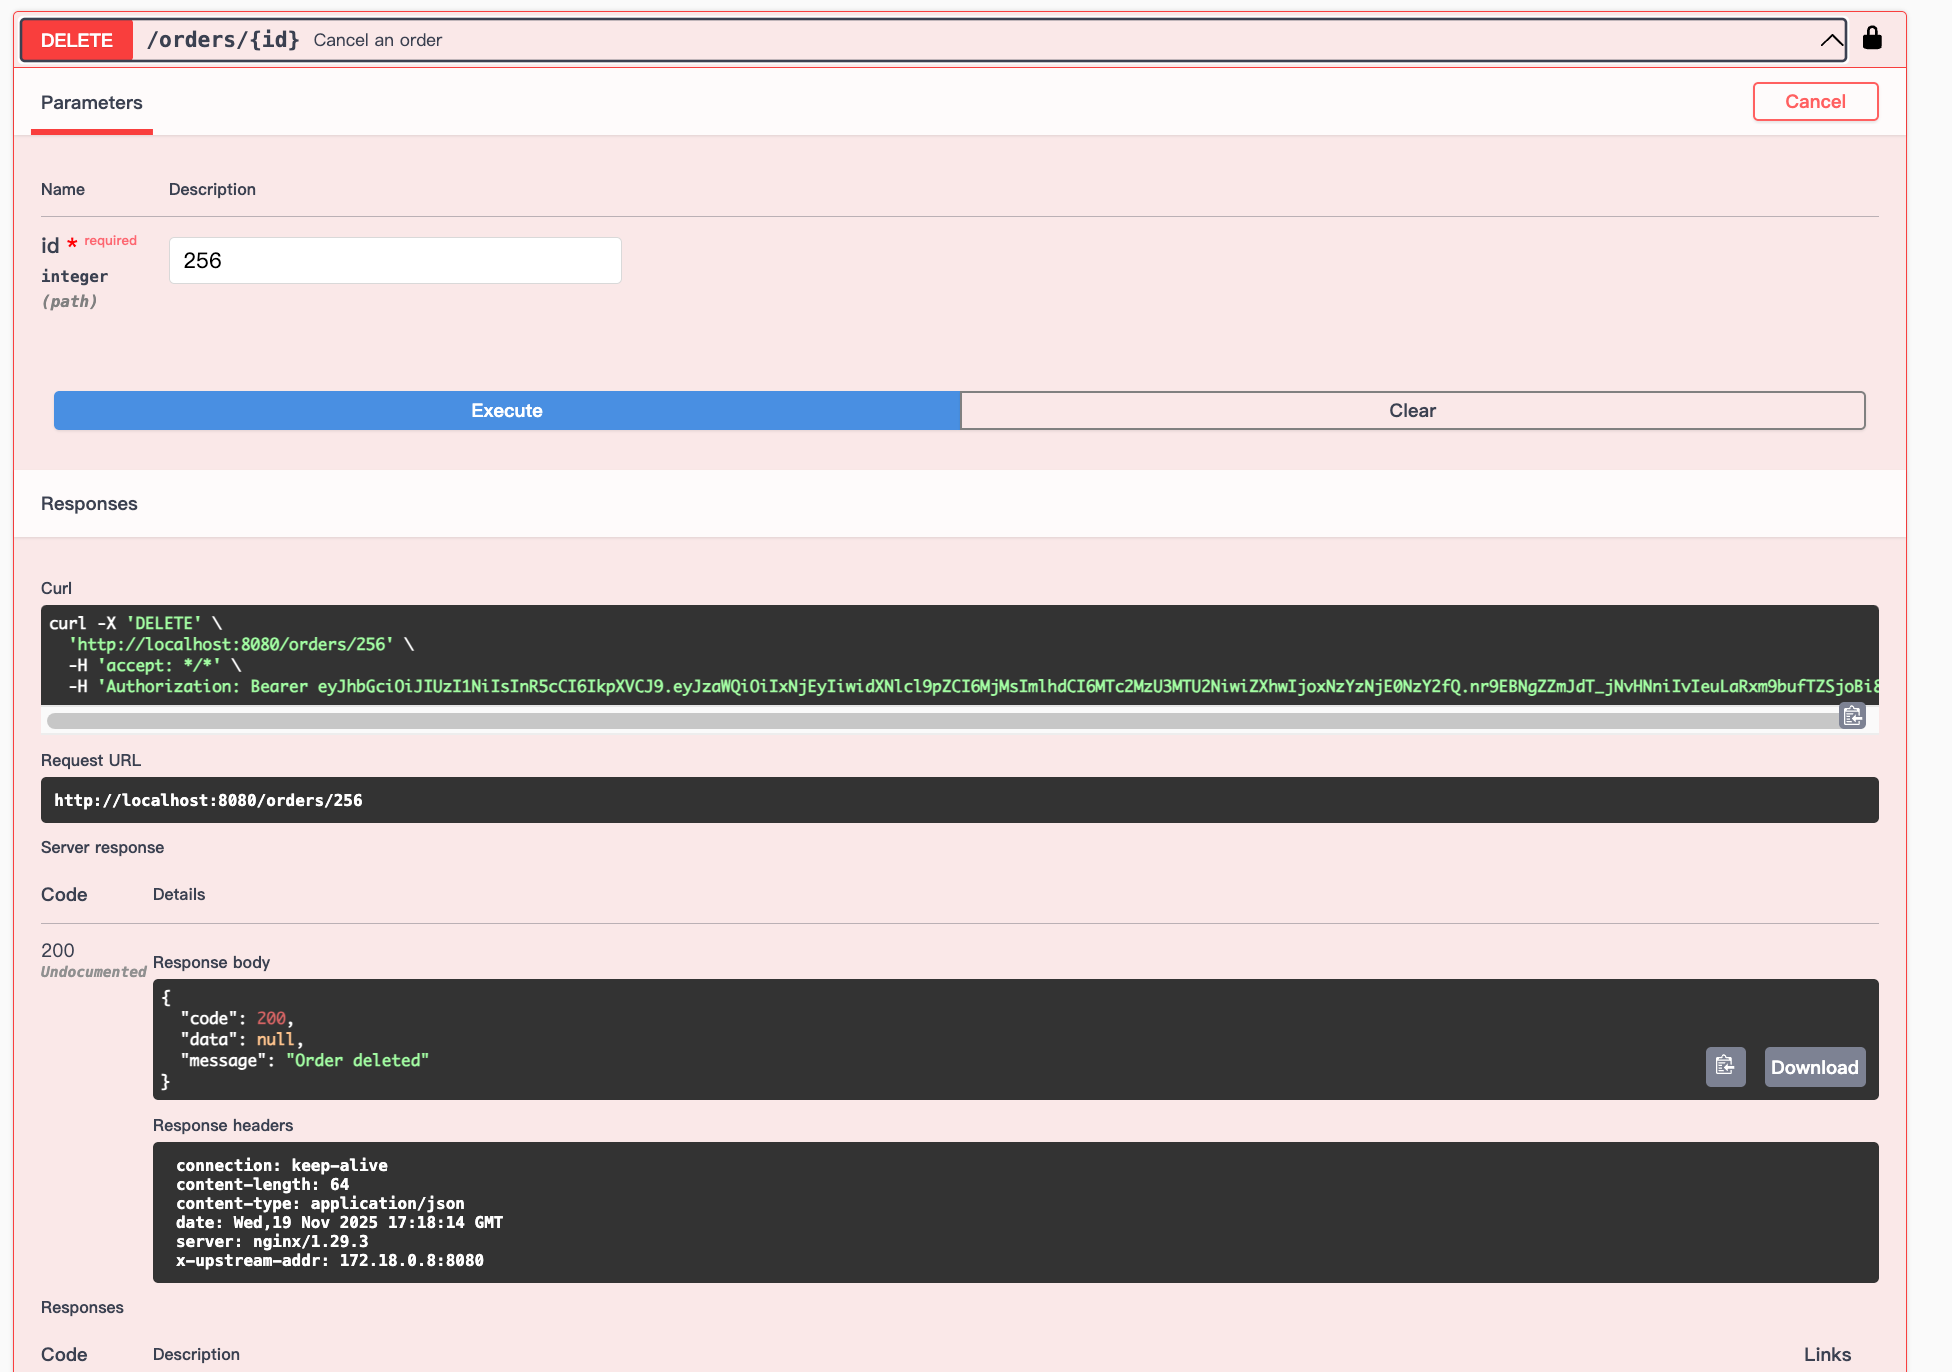Select the Parameters tab
Screen dimensions: 1952x1372
tap(91, 103)
